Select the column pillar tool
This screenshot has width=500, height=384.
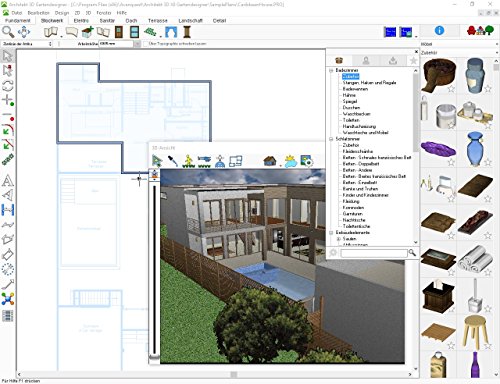click(x=187, y=32)
